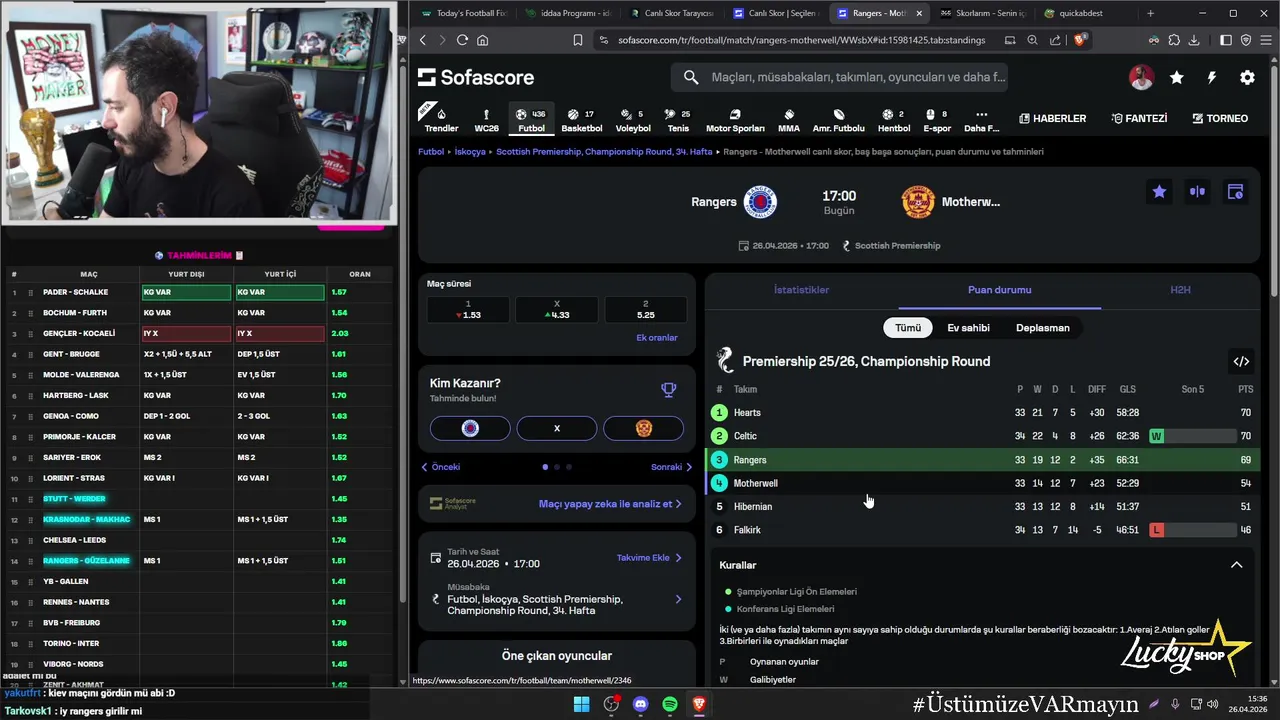Pick the 2 odds at 5.25
The width and height of the screenshot is (1280, 720).
pyautogui.click(x=646, y=309)
